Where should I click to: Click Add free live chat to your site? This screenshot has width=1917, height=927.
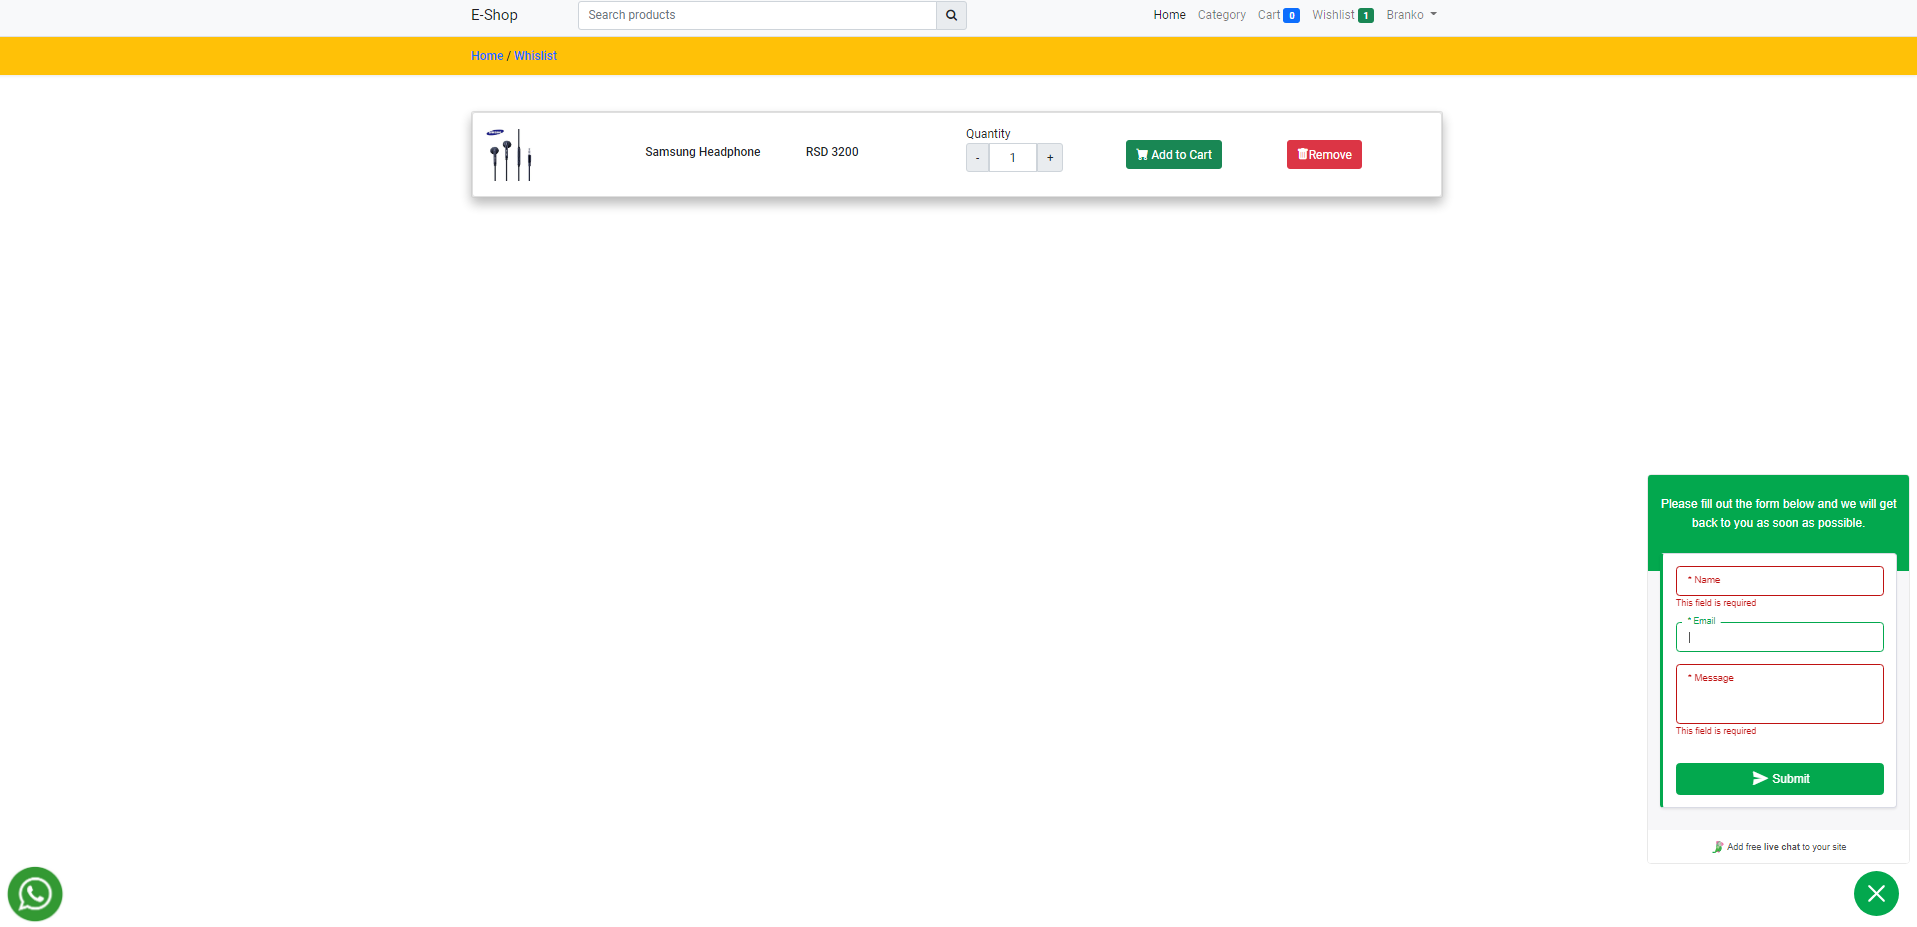(x=1787, y=846)
